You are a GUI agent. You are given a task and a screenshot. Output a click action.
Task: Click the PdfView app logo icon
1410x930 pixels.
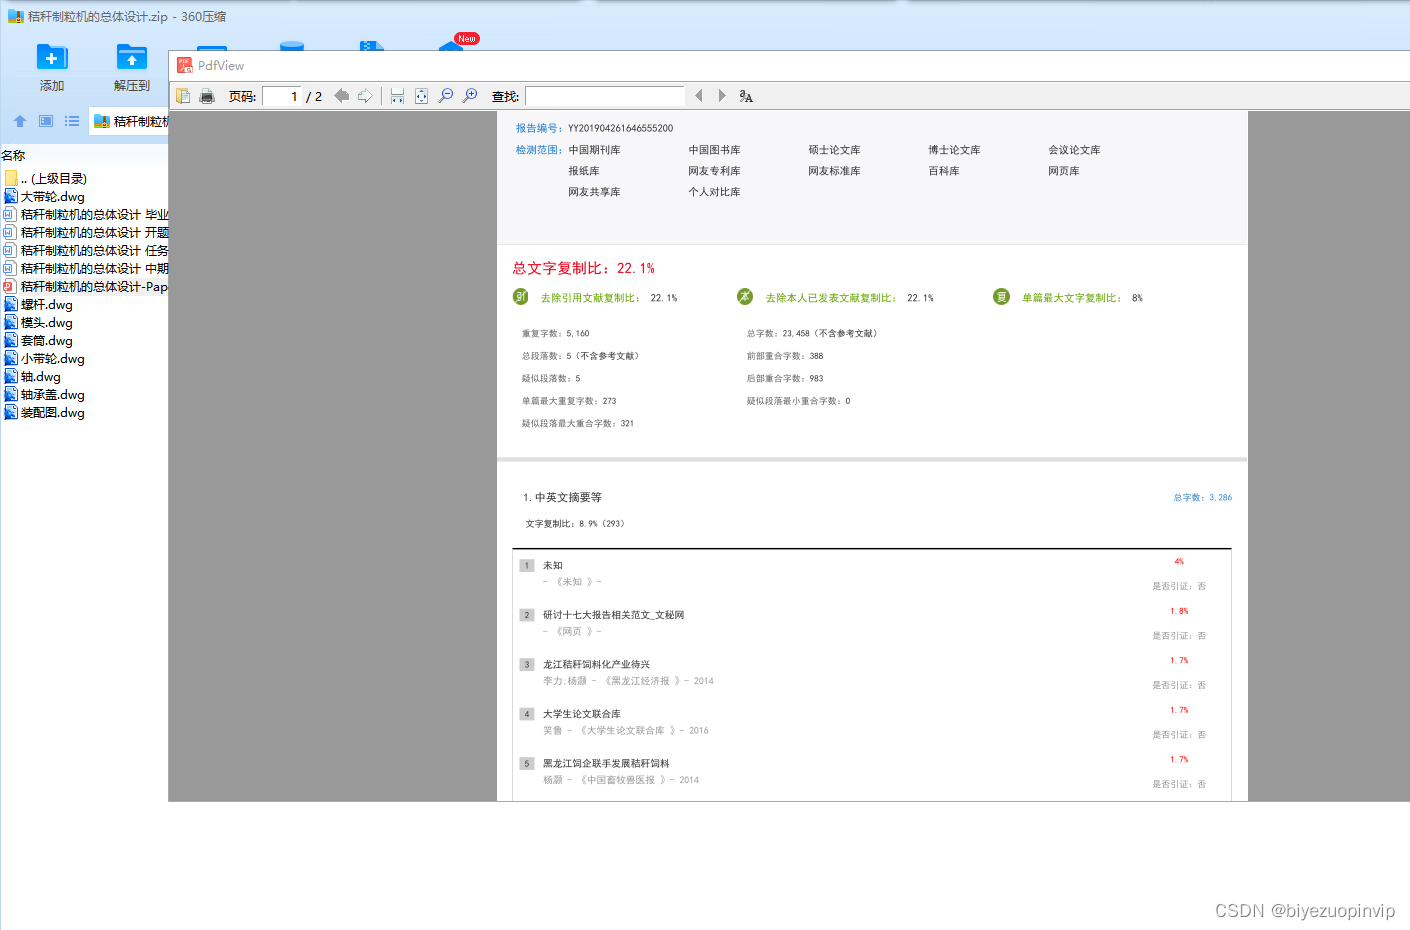[185, 65]
